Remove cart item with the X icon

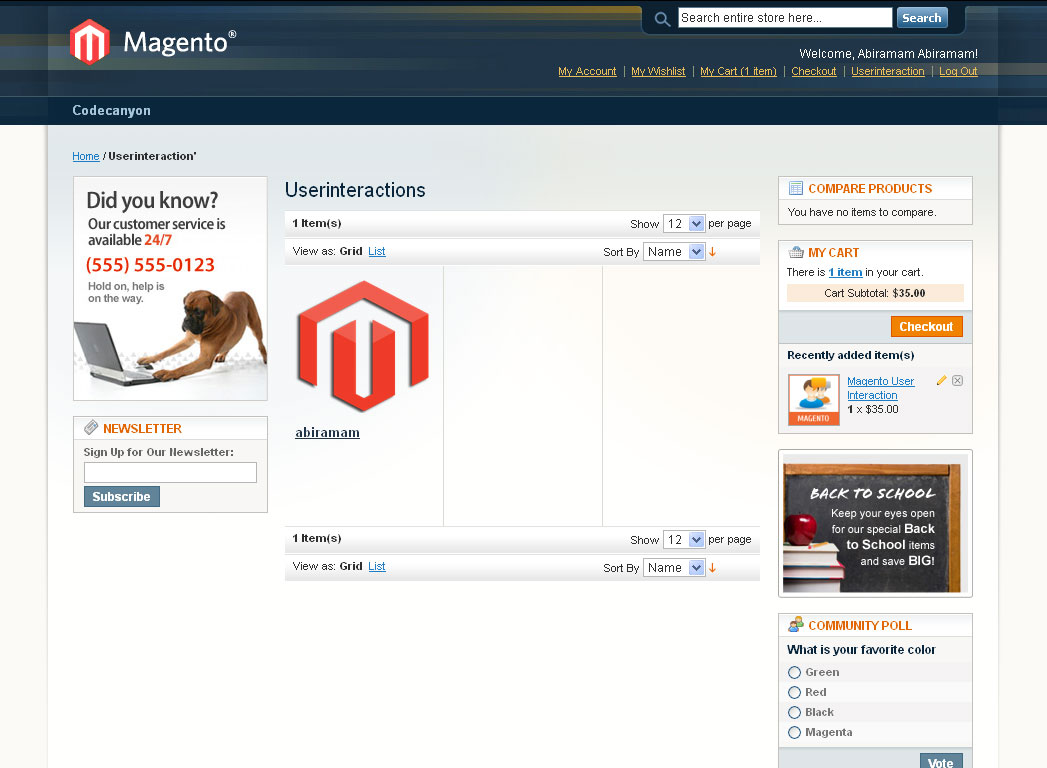pyautogui.click(x=958, y=381)
